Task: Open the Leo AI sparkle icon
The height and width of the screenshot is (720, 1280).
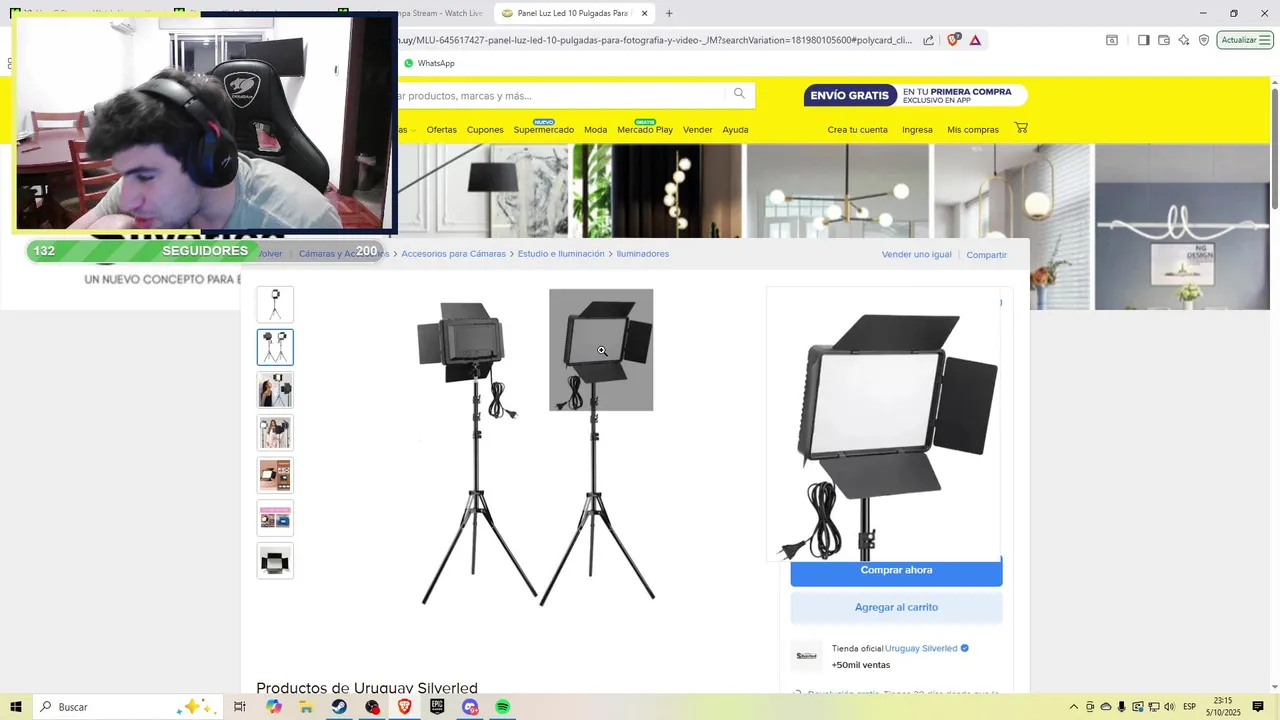Action: (1184, 40)
